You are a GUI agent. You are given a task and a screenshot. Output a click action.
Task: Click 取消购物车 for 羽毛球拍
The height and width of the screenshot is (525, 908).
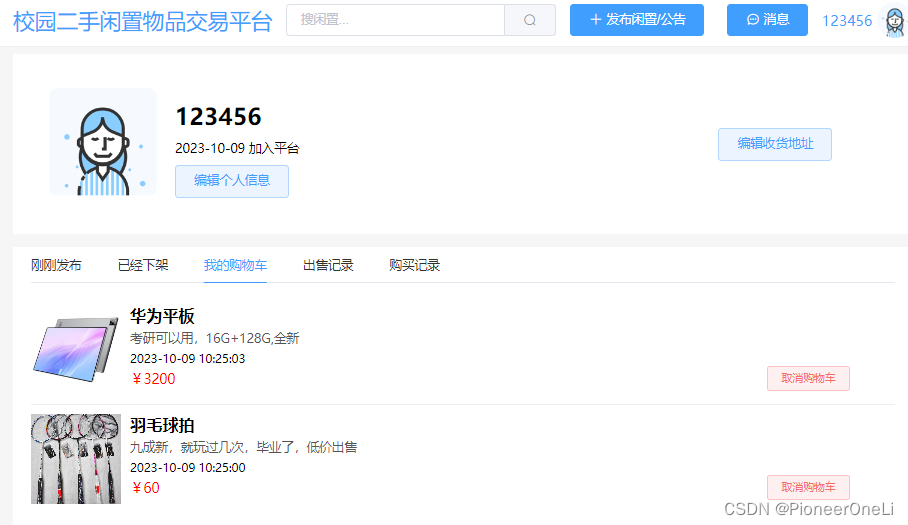coord(808,487)
